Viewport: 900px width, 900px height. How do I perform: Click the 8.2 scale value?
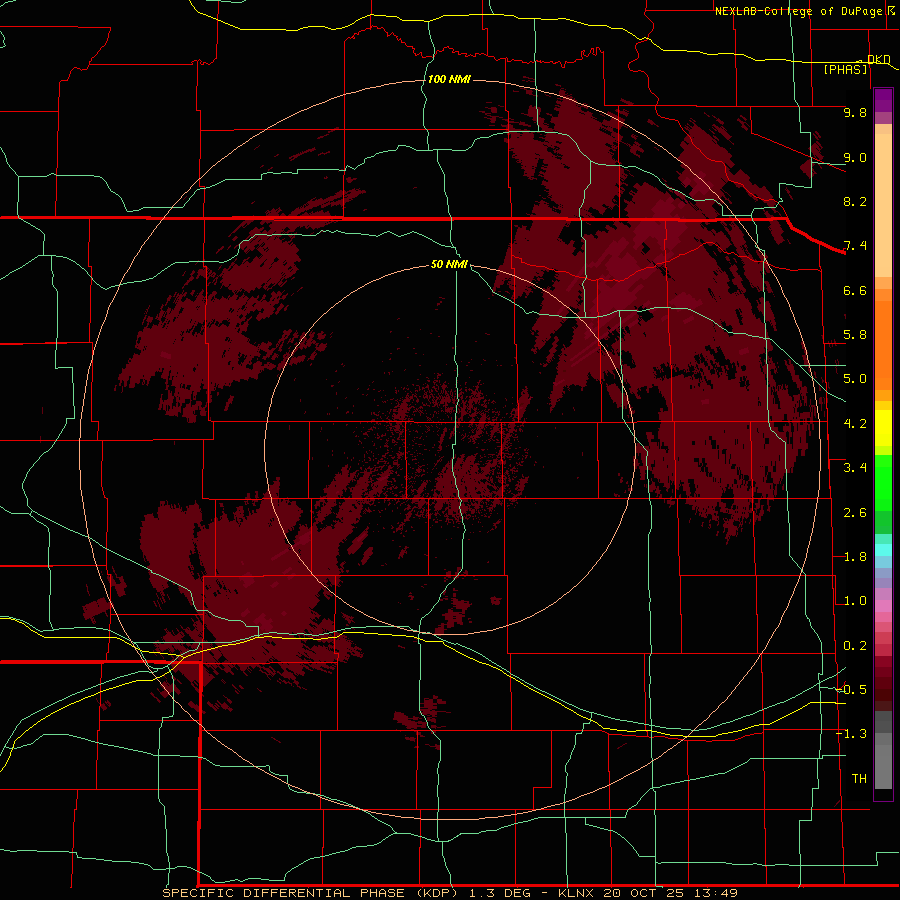tap(855, 201)
